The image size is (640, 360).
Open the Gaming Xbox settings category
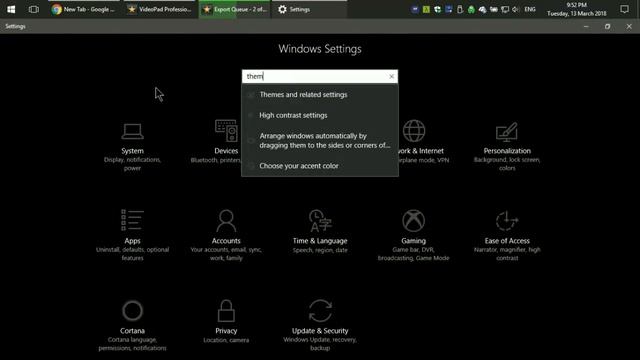(413, 236)
